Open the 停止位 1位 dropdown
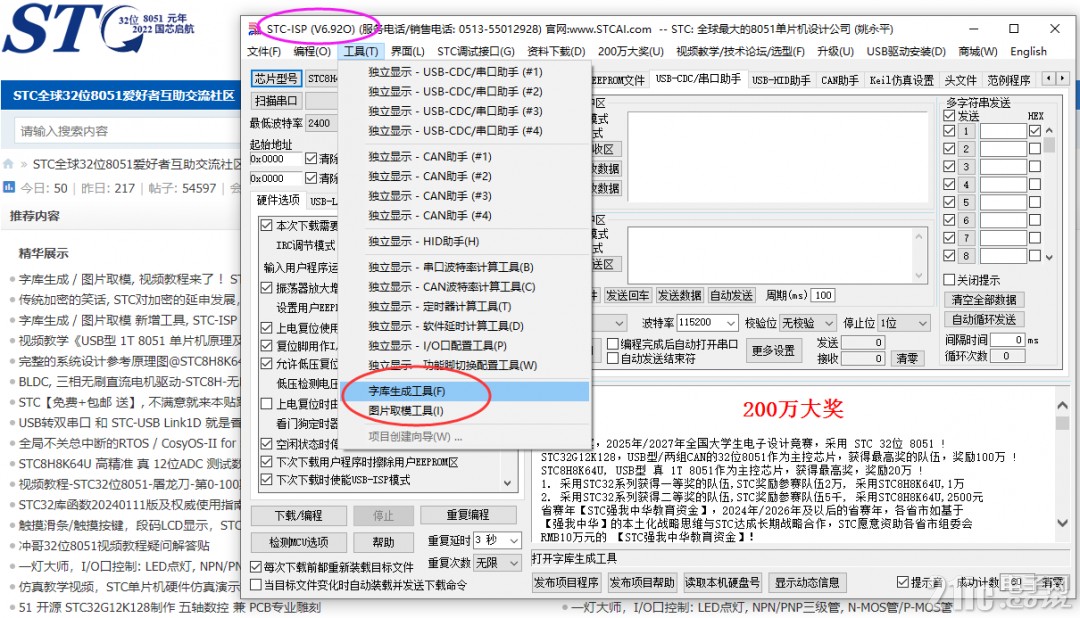Image resolution: width=1080 pixels, height=618 pixels. click(x=922, y=322)
